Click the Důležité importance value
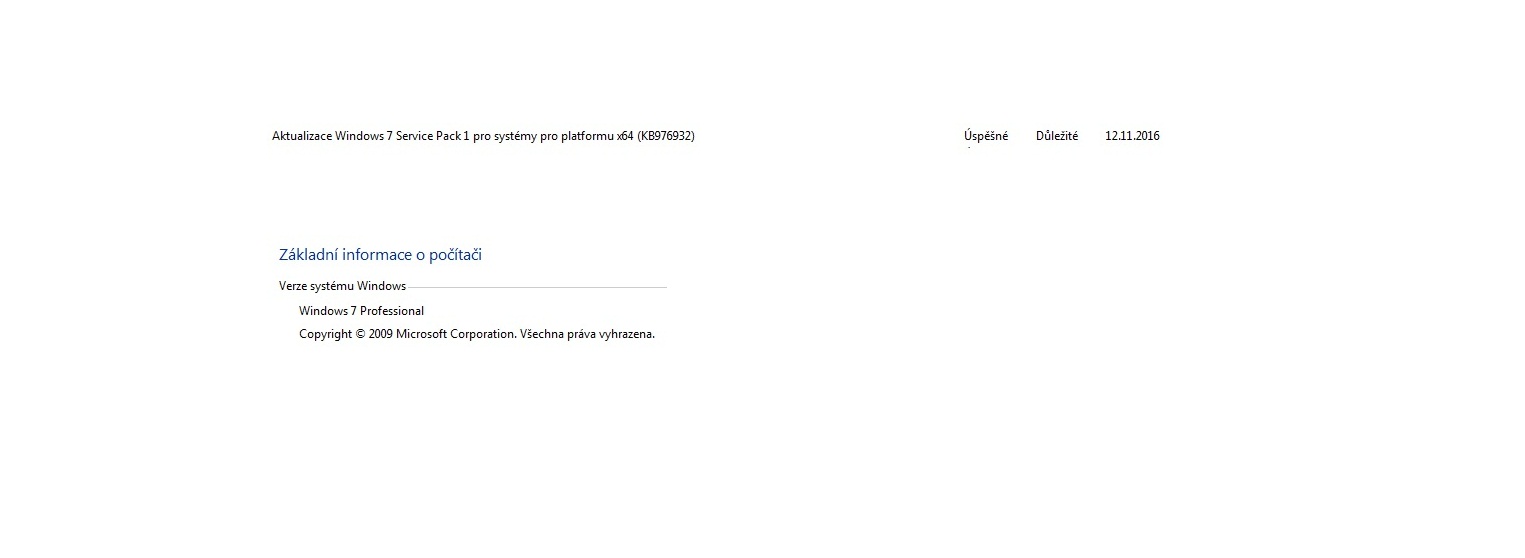 point(1057,136)
